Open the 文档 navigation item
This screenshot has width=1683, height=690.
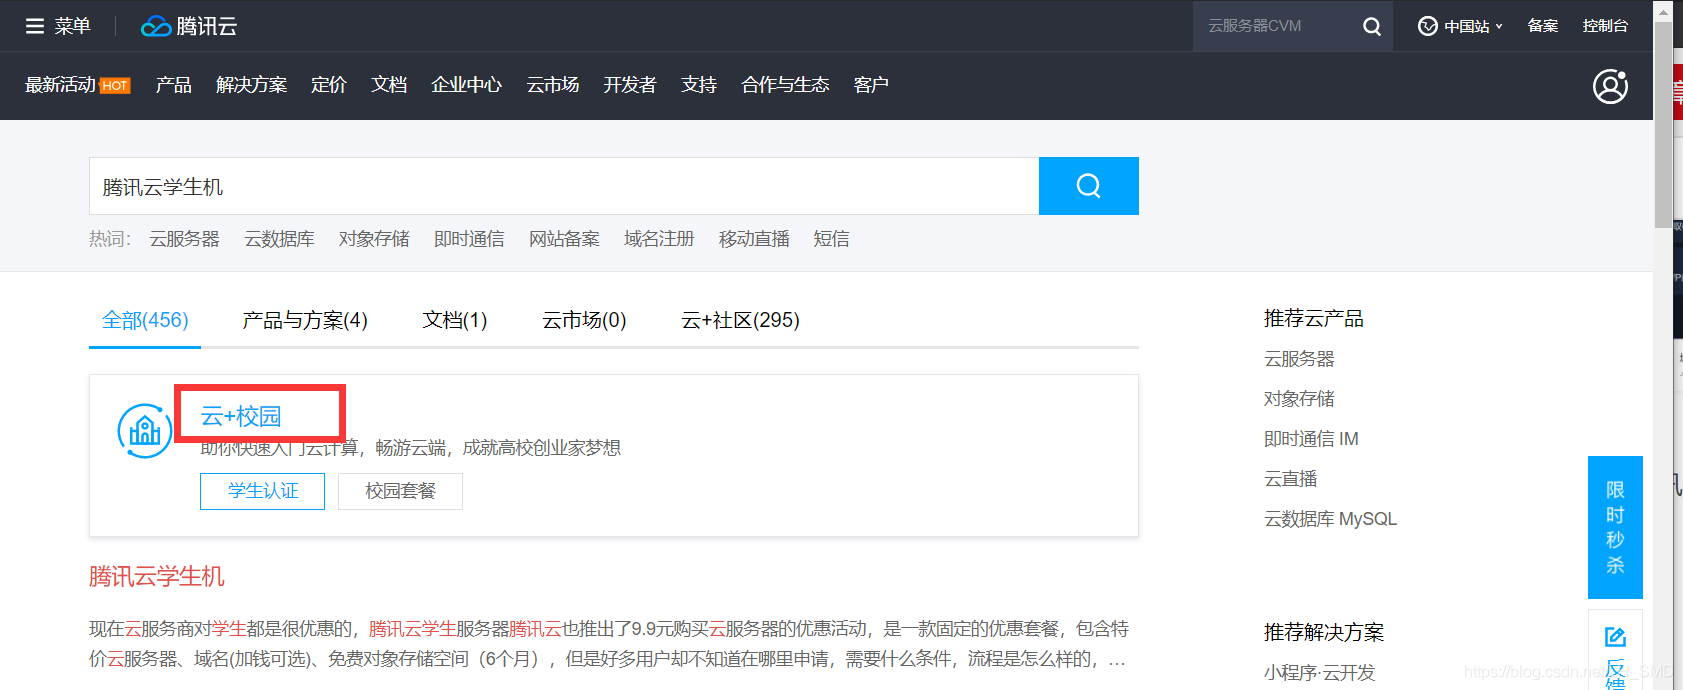[389, 85]
